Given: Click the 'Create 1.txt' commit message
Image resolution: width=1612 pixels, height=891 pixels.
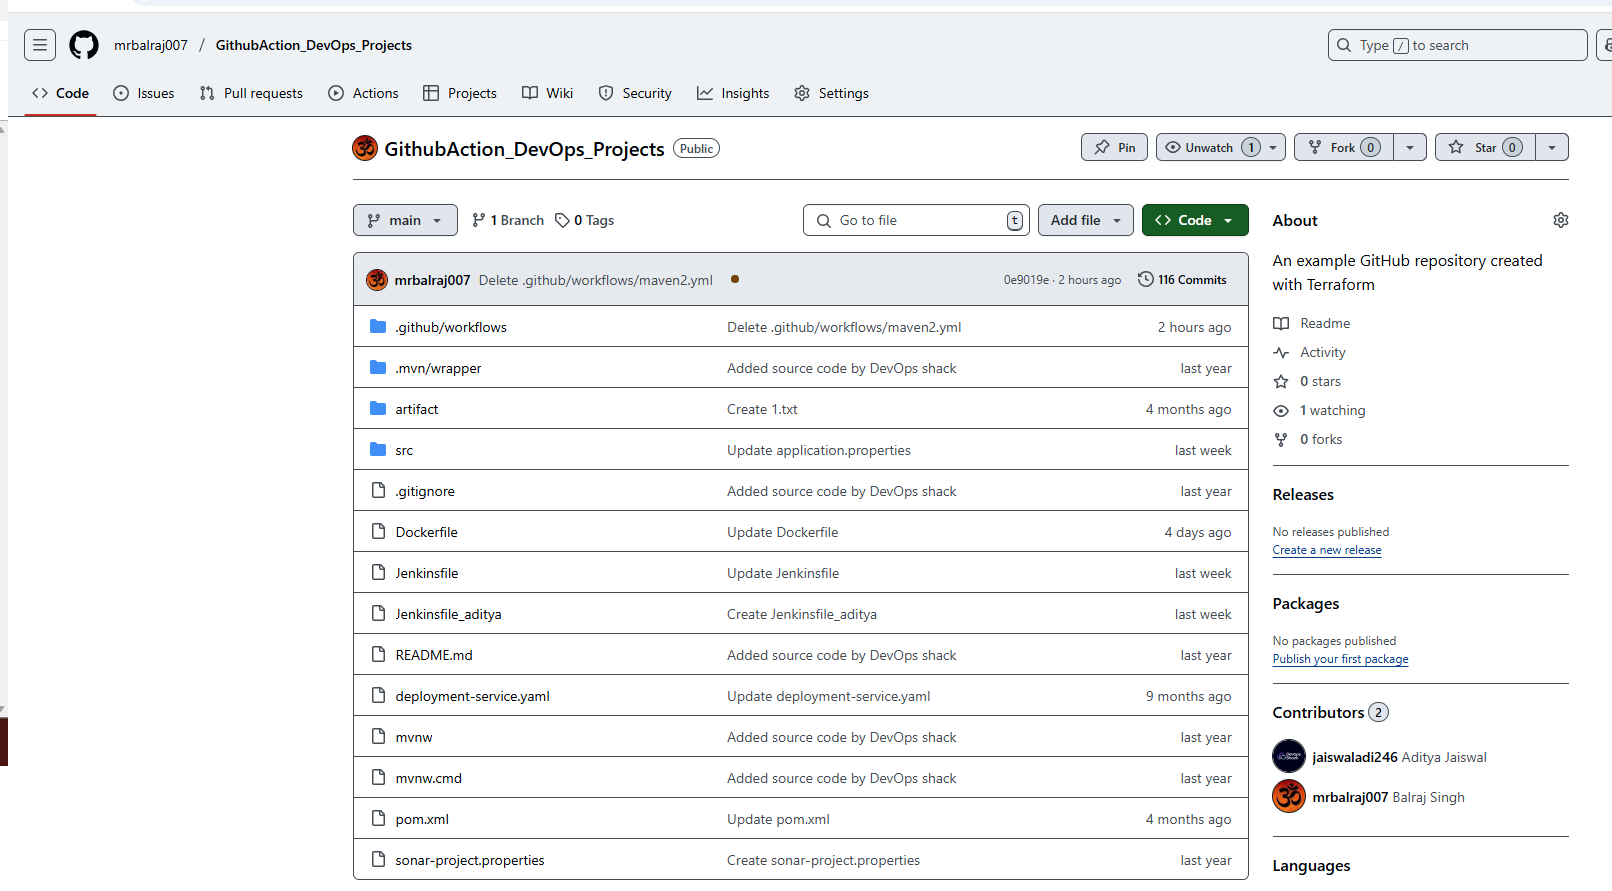Looking at the screenshot, I should pyautogui.click(x=762, y=409).
